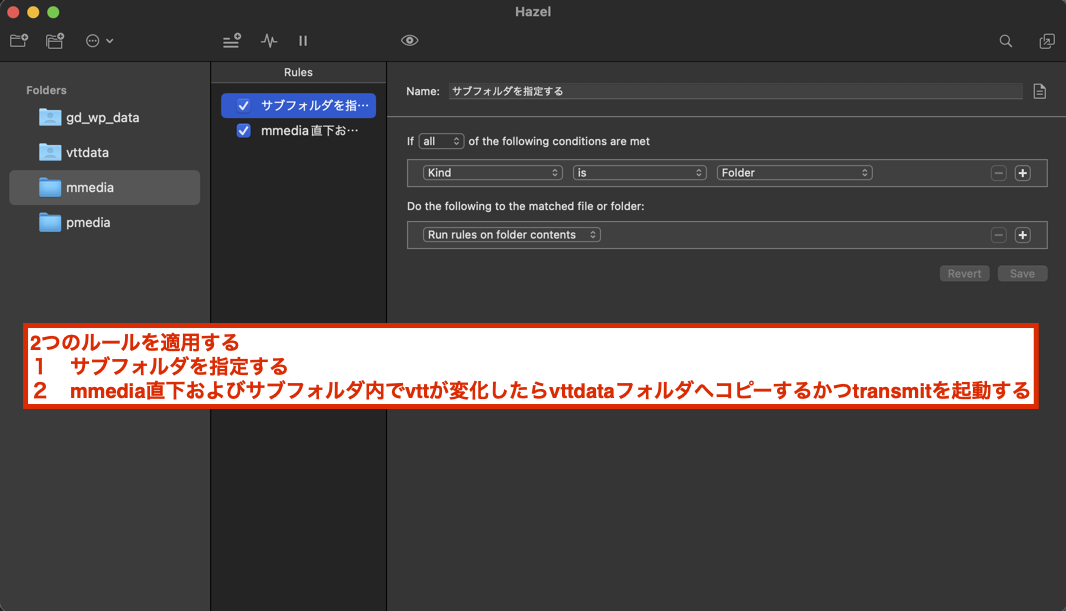Open the 'Run rules on folder contents' dropdown
The height and width of the screenshot is (611, 1066).
[x=512, y=235]
